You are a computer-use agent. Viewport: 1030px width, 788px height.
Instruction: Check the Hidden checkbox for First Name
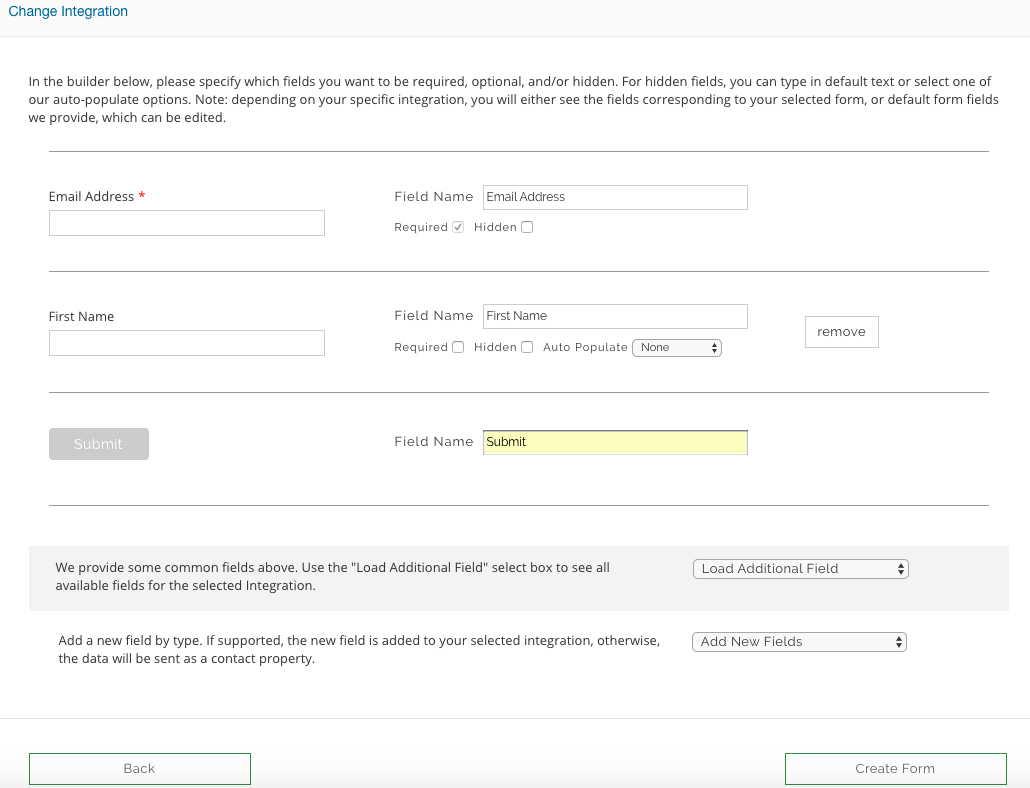(x=527, y=347)
